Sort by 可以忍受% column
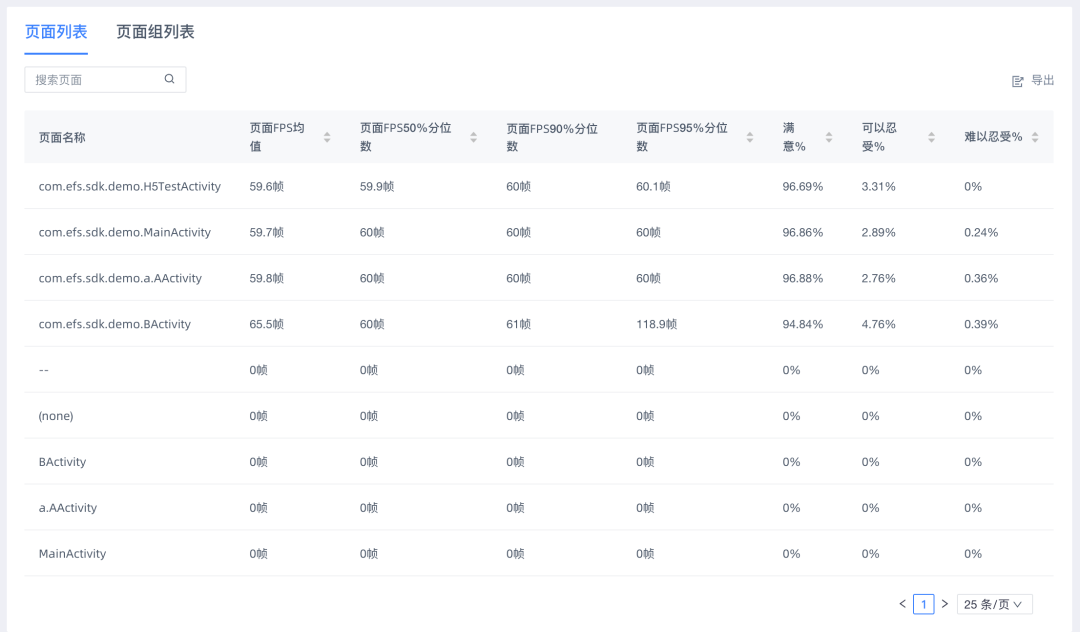This screenshot has width=1080, height=632. [x=931, y=137]
